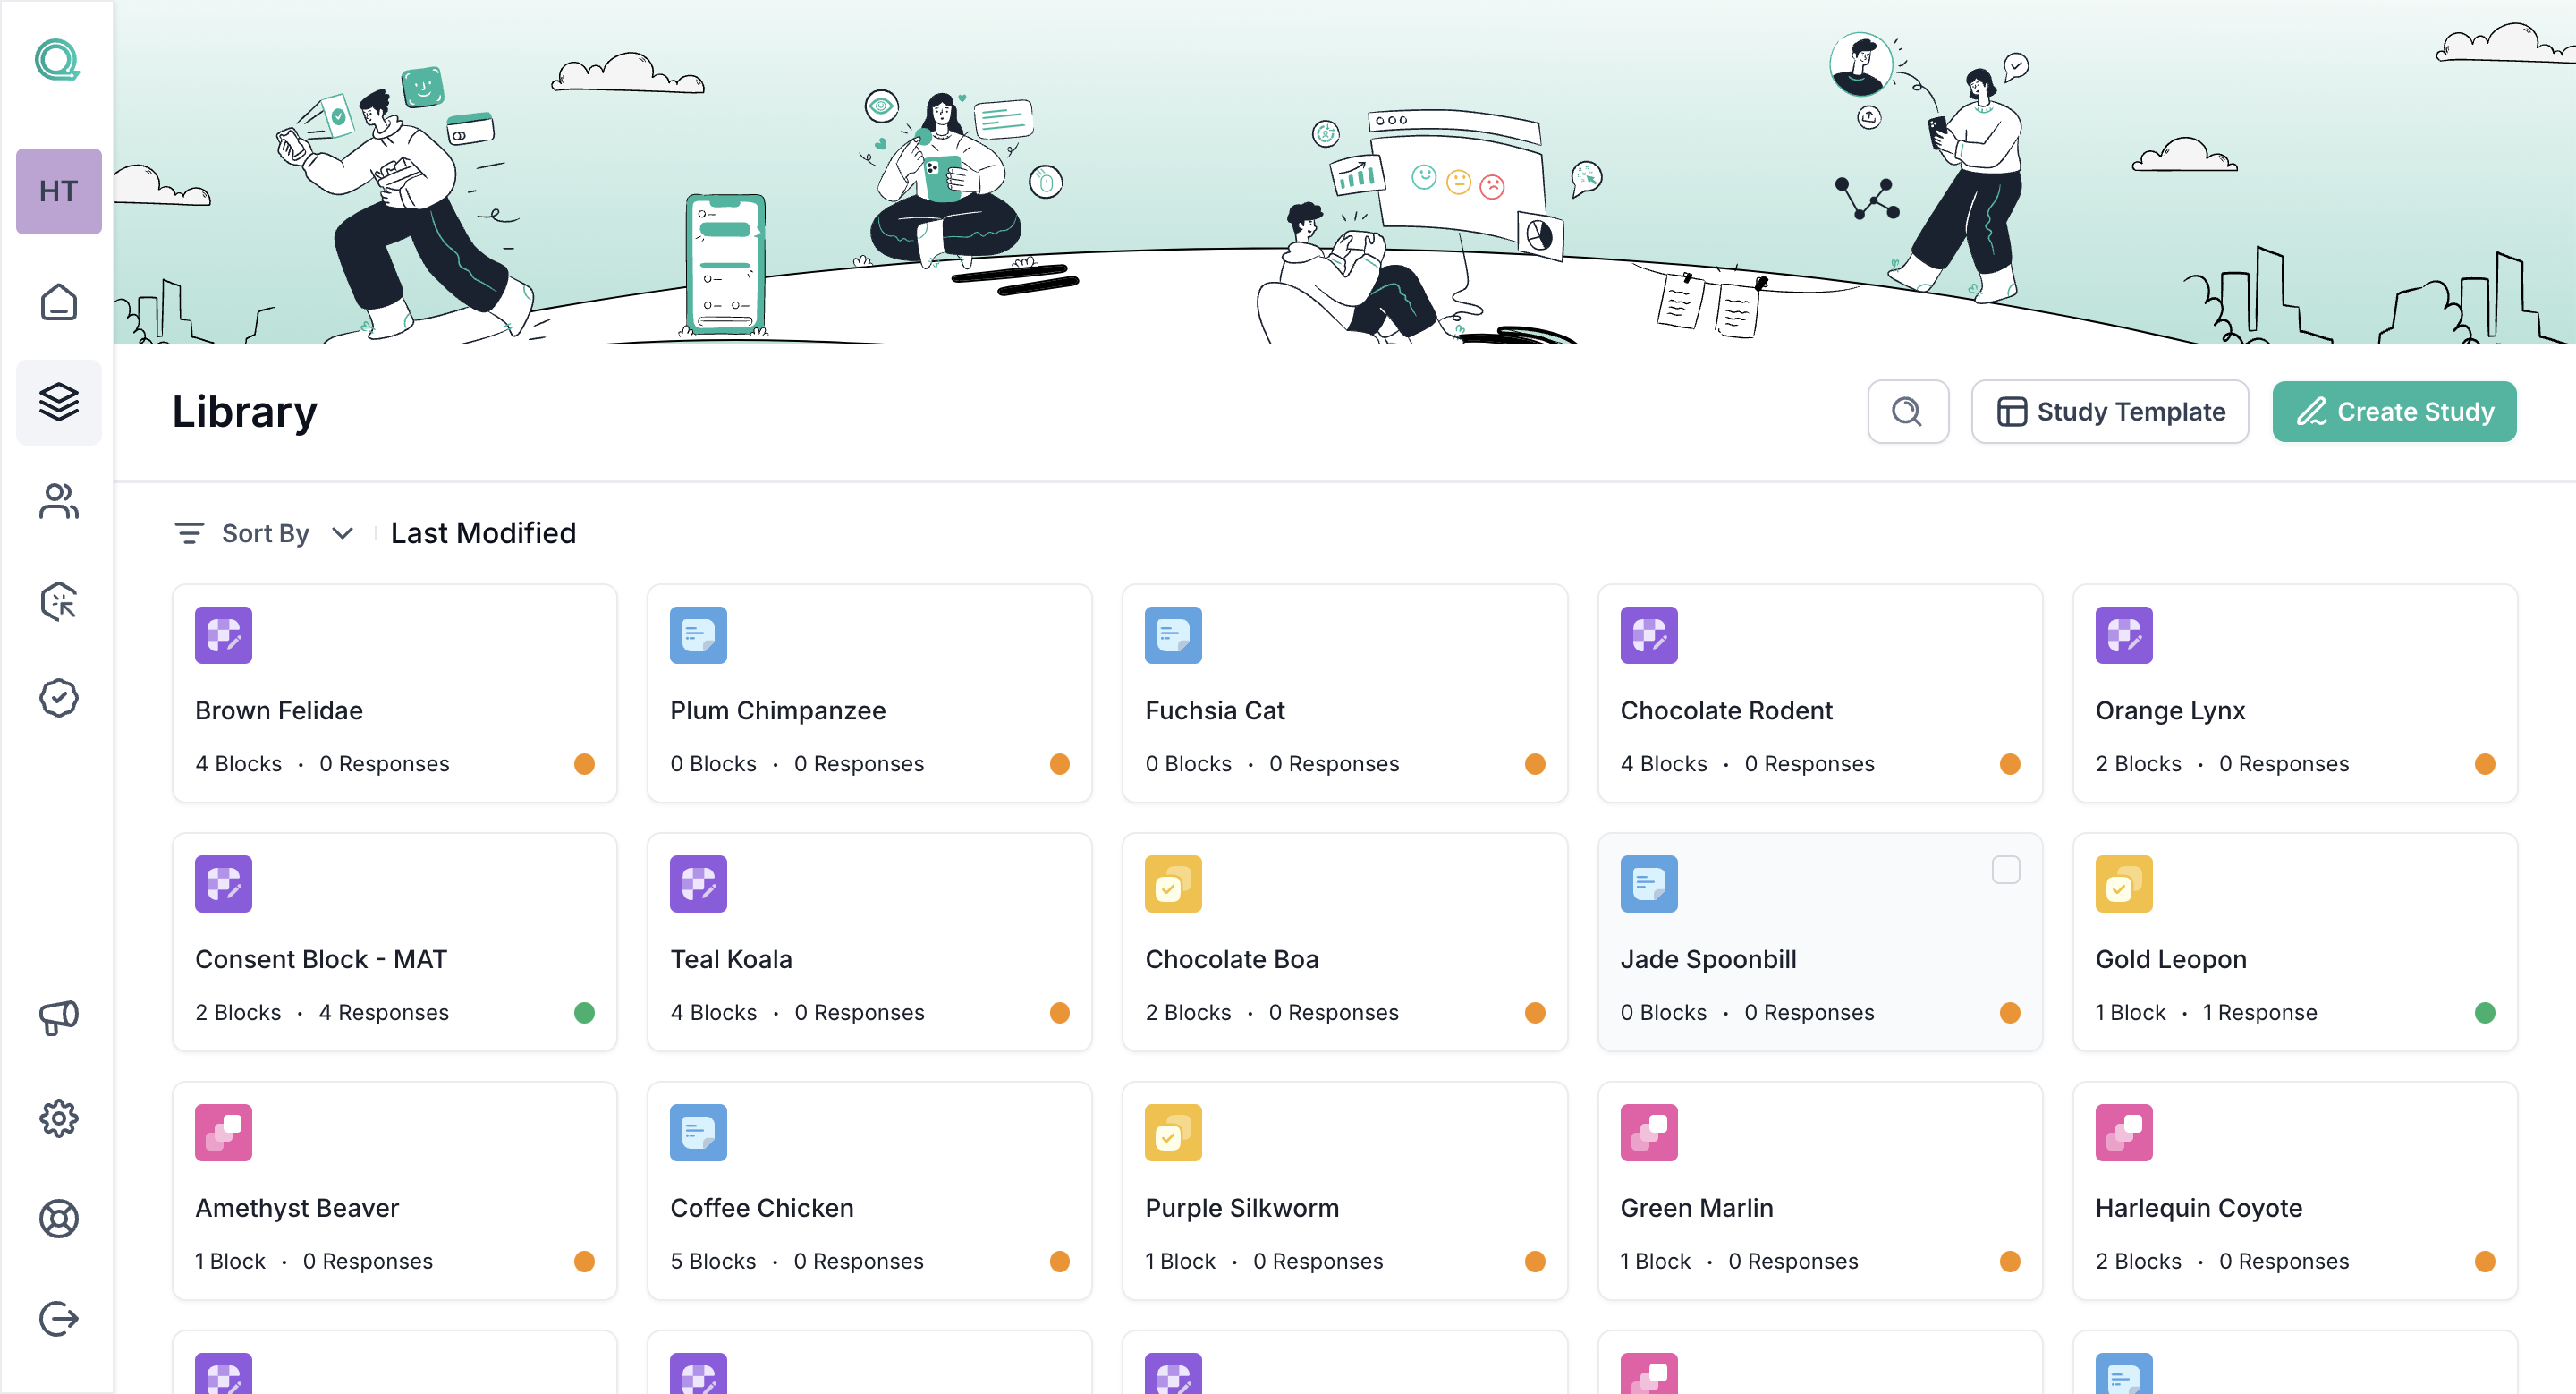
Task: Click the illustrated header banner image
Action: tap(1344, 172)
